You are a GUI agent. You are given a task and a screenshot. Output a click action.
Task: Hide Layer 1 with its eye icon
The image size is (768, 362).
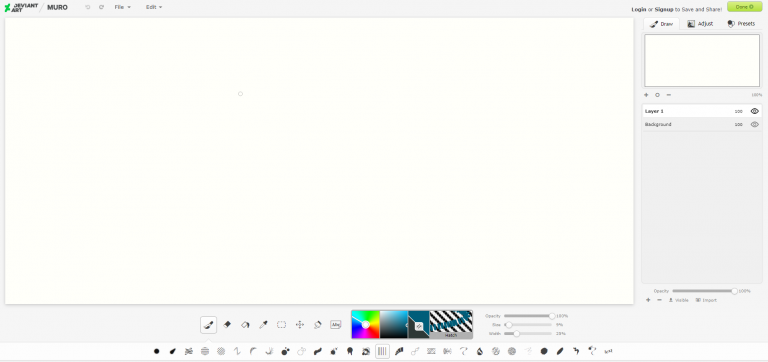click(754, 111)
